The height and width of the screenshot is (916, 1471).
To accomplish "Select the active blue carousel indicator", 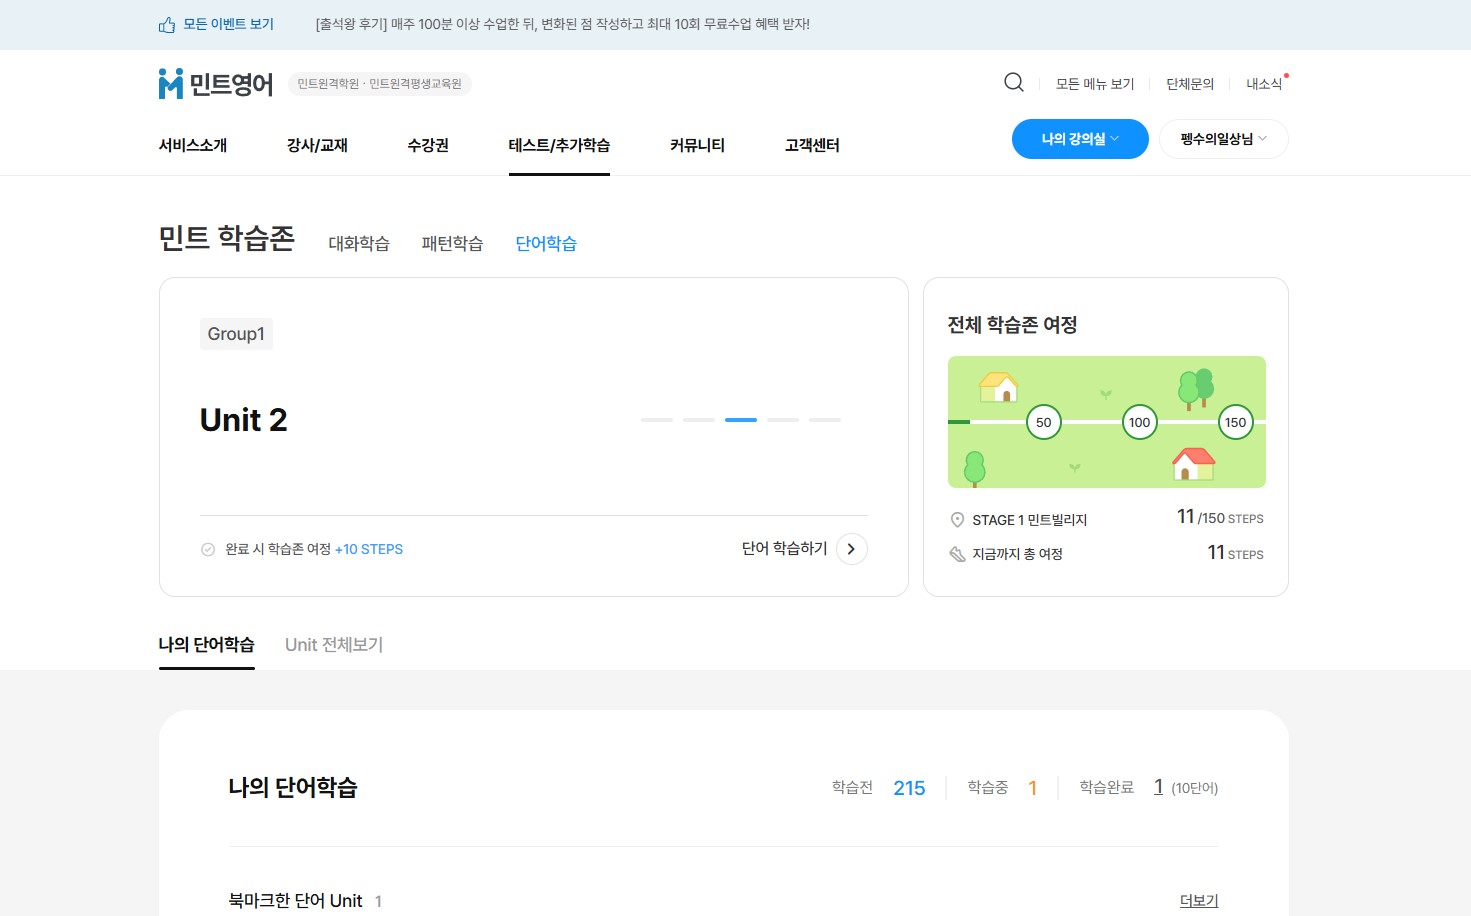I will (x=741, y=420).
